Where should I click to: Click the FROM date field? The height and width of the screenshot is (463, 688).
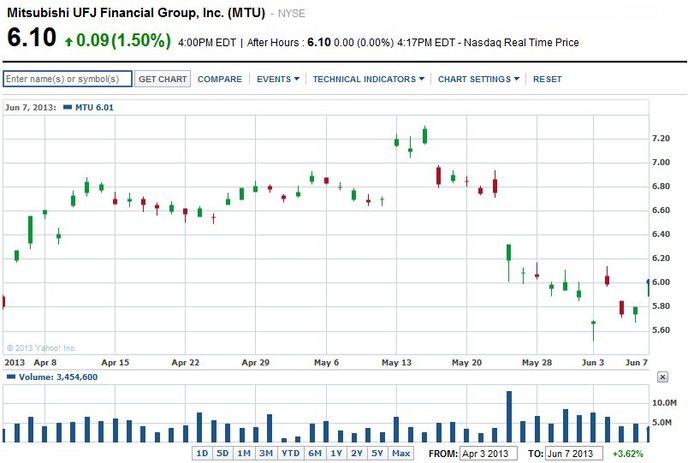click(x=490, y=453)
